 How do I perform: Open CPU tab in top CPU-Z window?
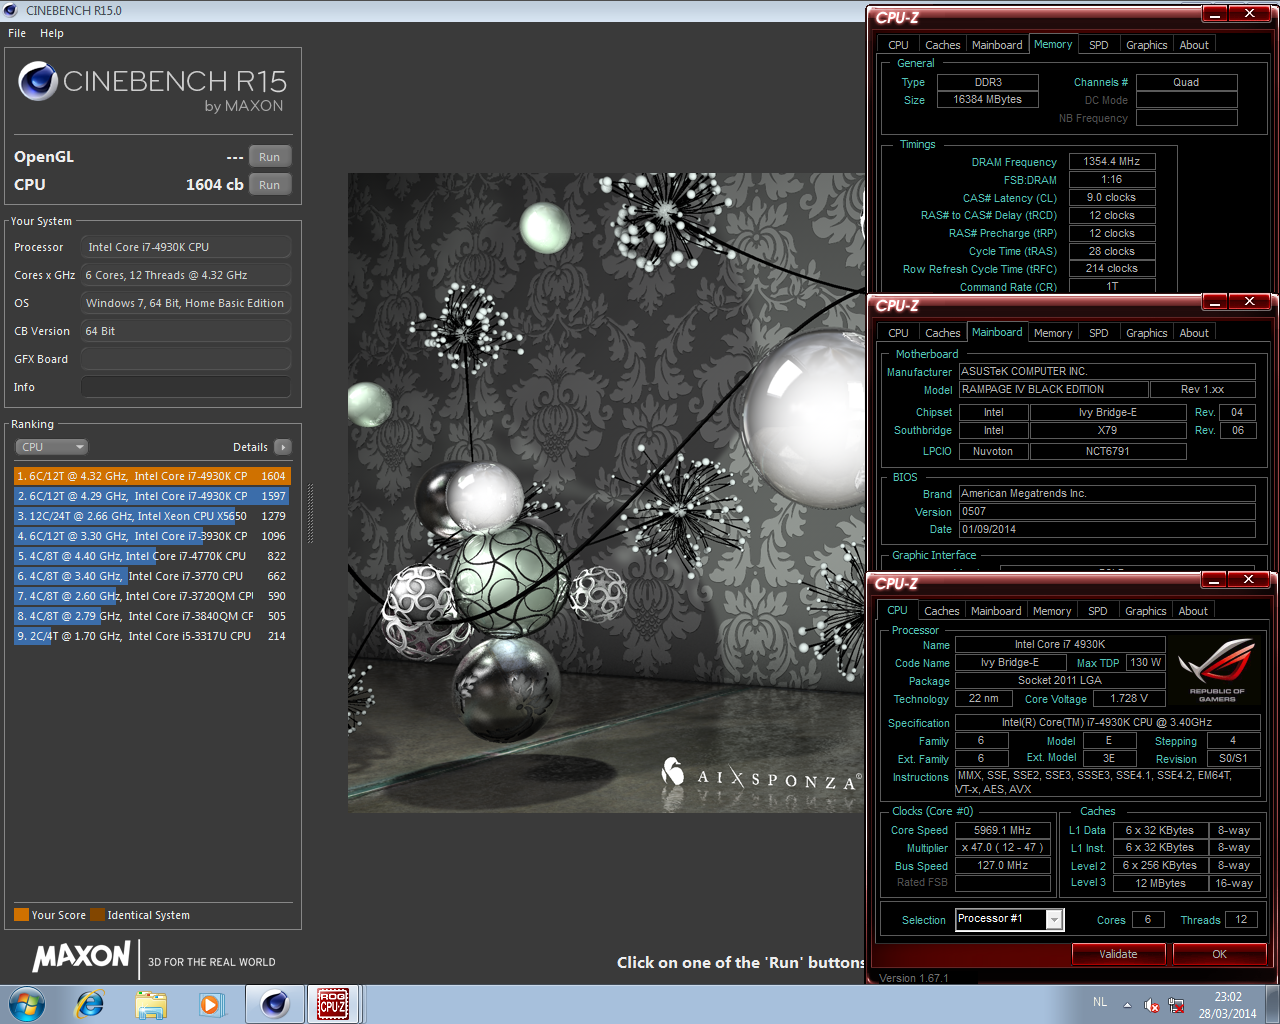[898, 45]
